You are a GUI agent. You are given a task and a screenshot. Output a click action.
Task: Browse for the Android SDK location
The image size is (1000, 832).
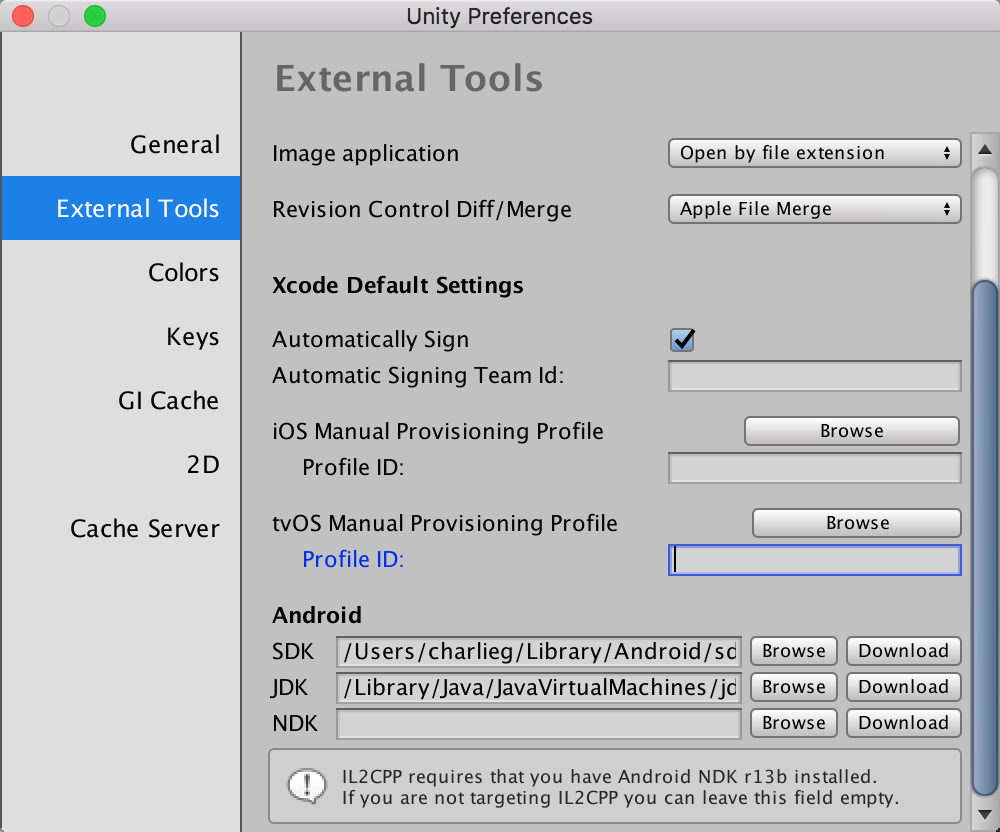click(x=793, y=651)
